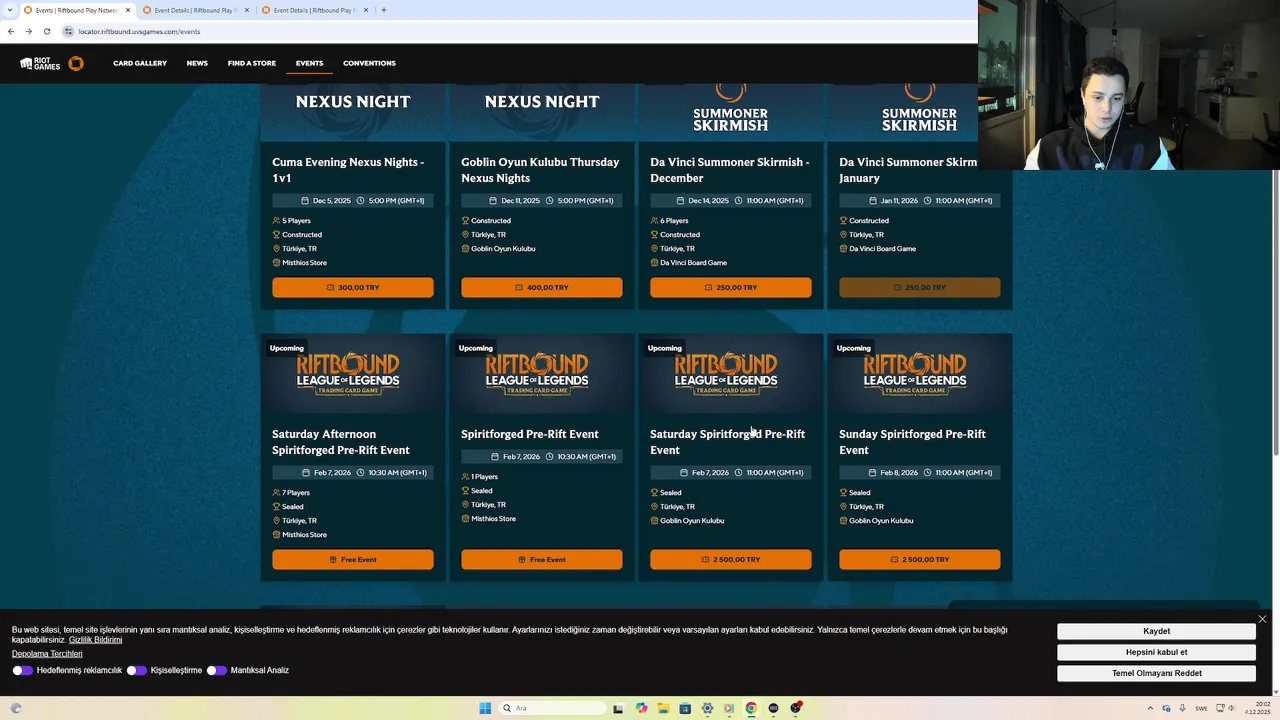Viewport: 1280px width, 720px height.
Task: Open the tab search dropdown arrow
Action: tap(10, 10)
